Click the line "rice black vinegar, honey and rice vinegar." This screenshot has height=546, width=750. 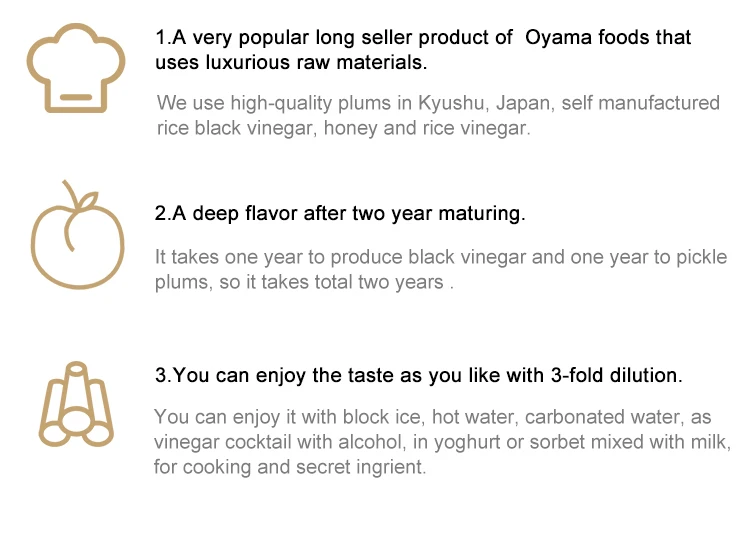(343, 128)
